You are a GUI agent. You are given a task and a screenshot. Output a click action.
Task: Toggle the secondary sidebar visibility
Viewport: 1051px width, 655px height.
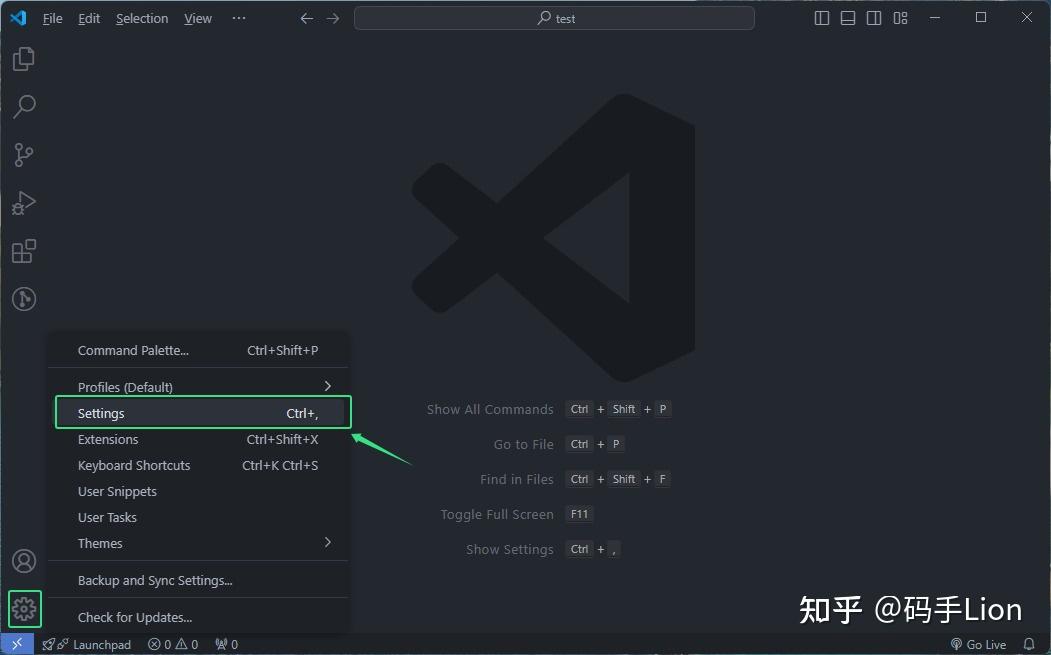[873, 17]
